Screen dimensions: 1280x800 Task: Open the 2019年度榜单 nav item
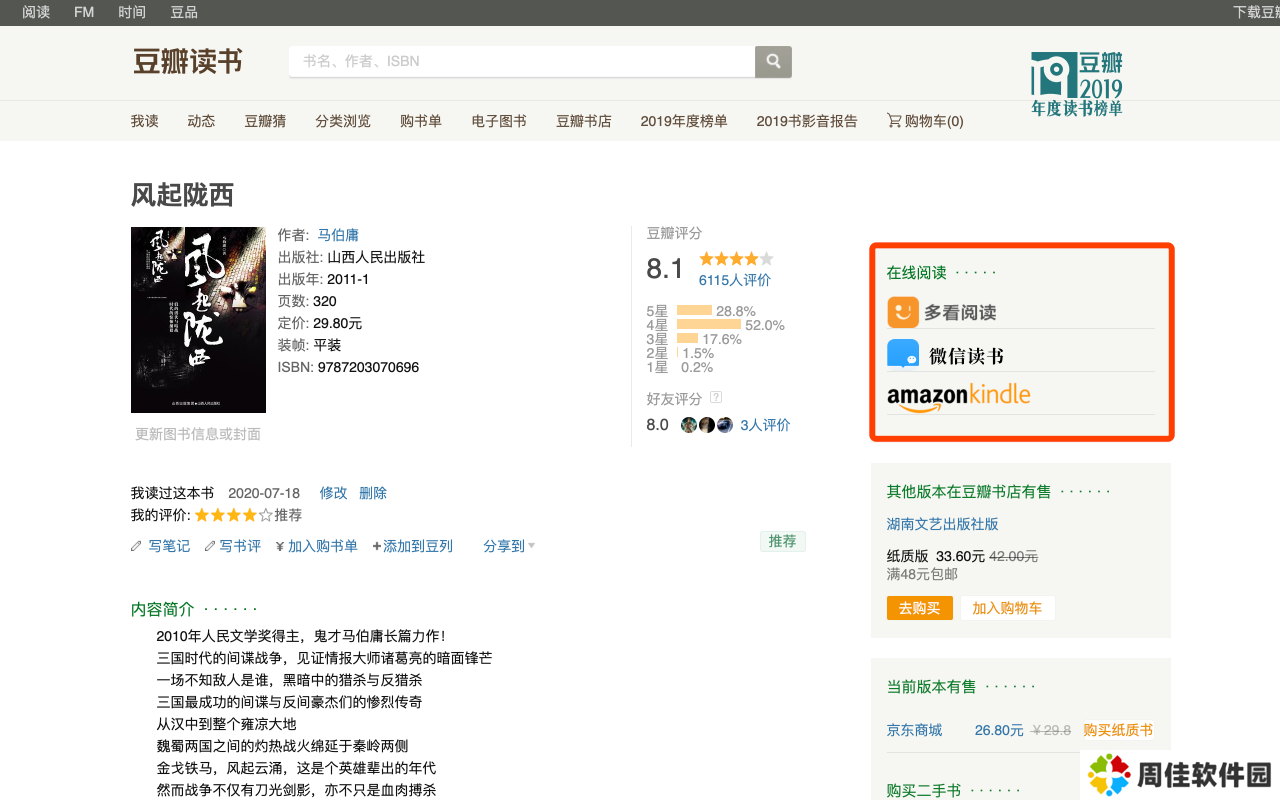(x=684, y=121)
